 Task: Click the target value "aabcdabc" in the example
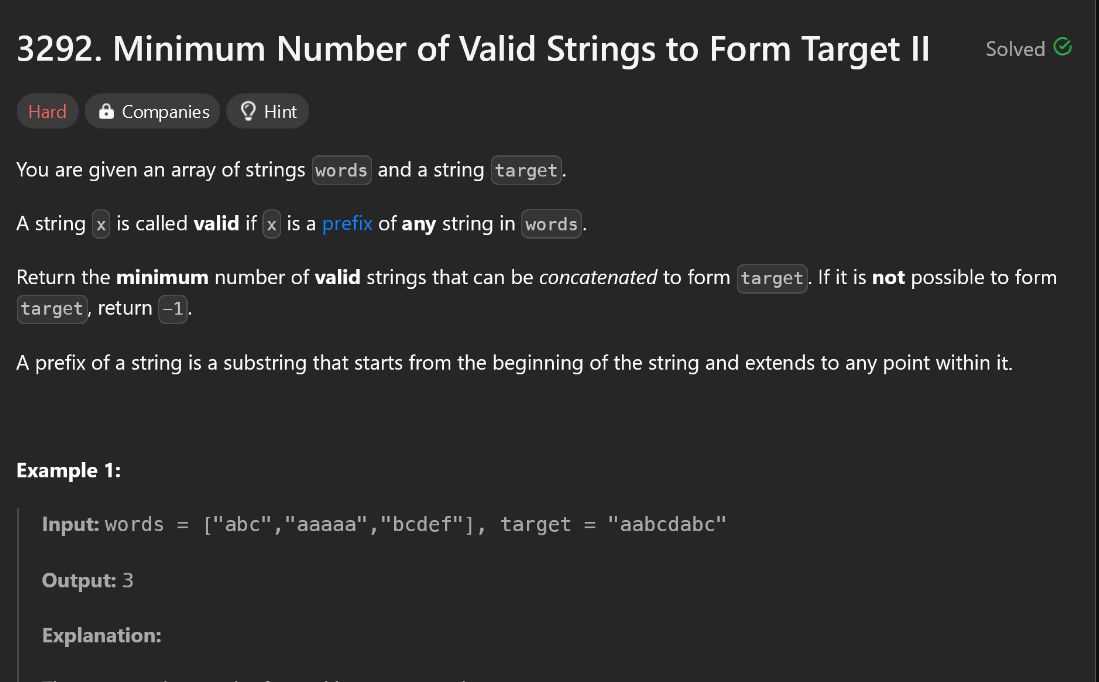click(667, 525)
